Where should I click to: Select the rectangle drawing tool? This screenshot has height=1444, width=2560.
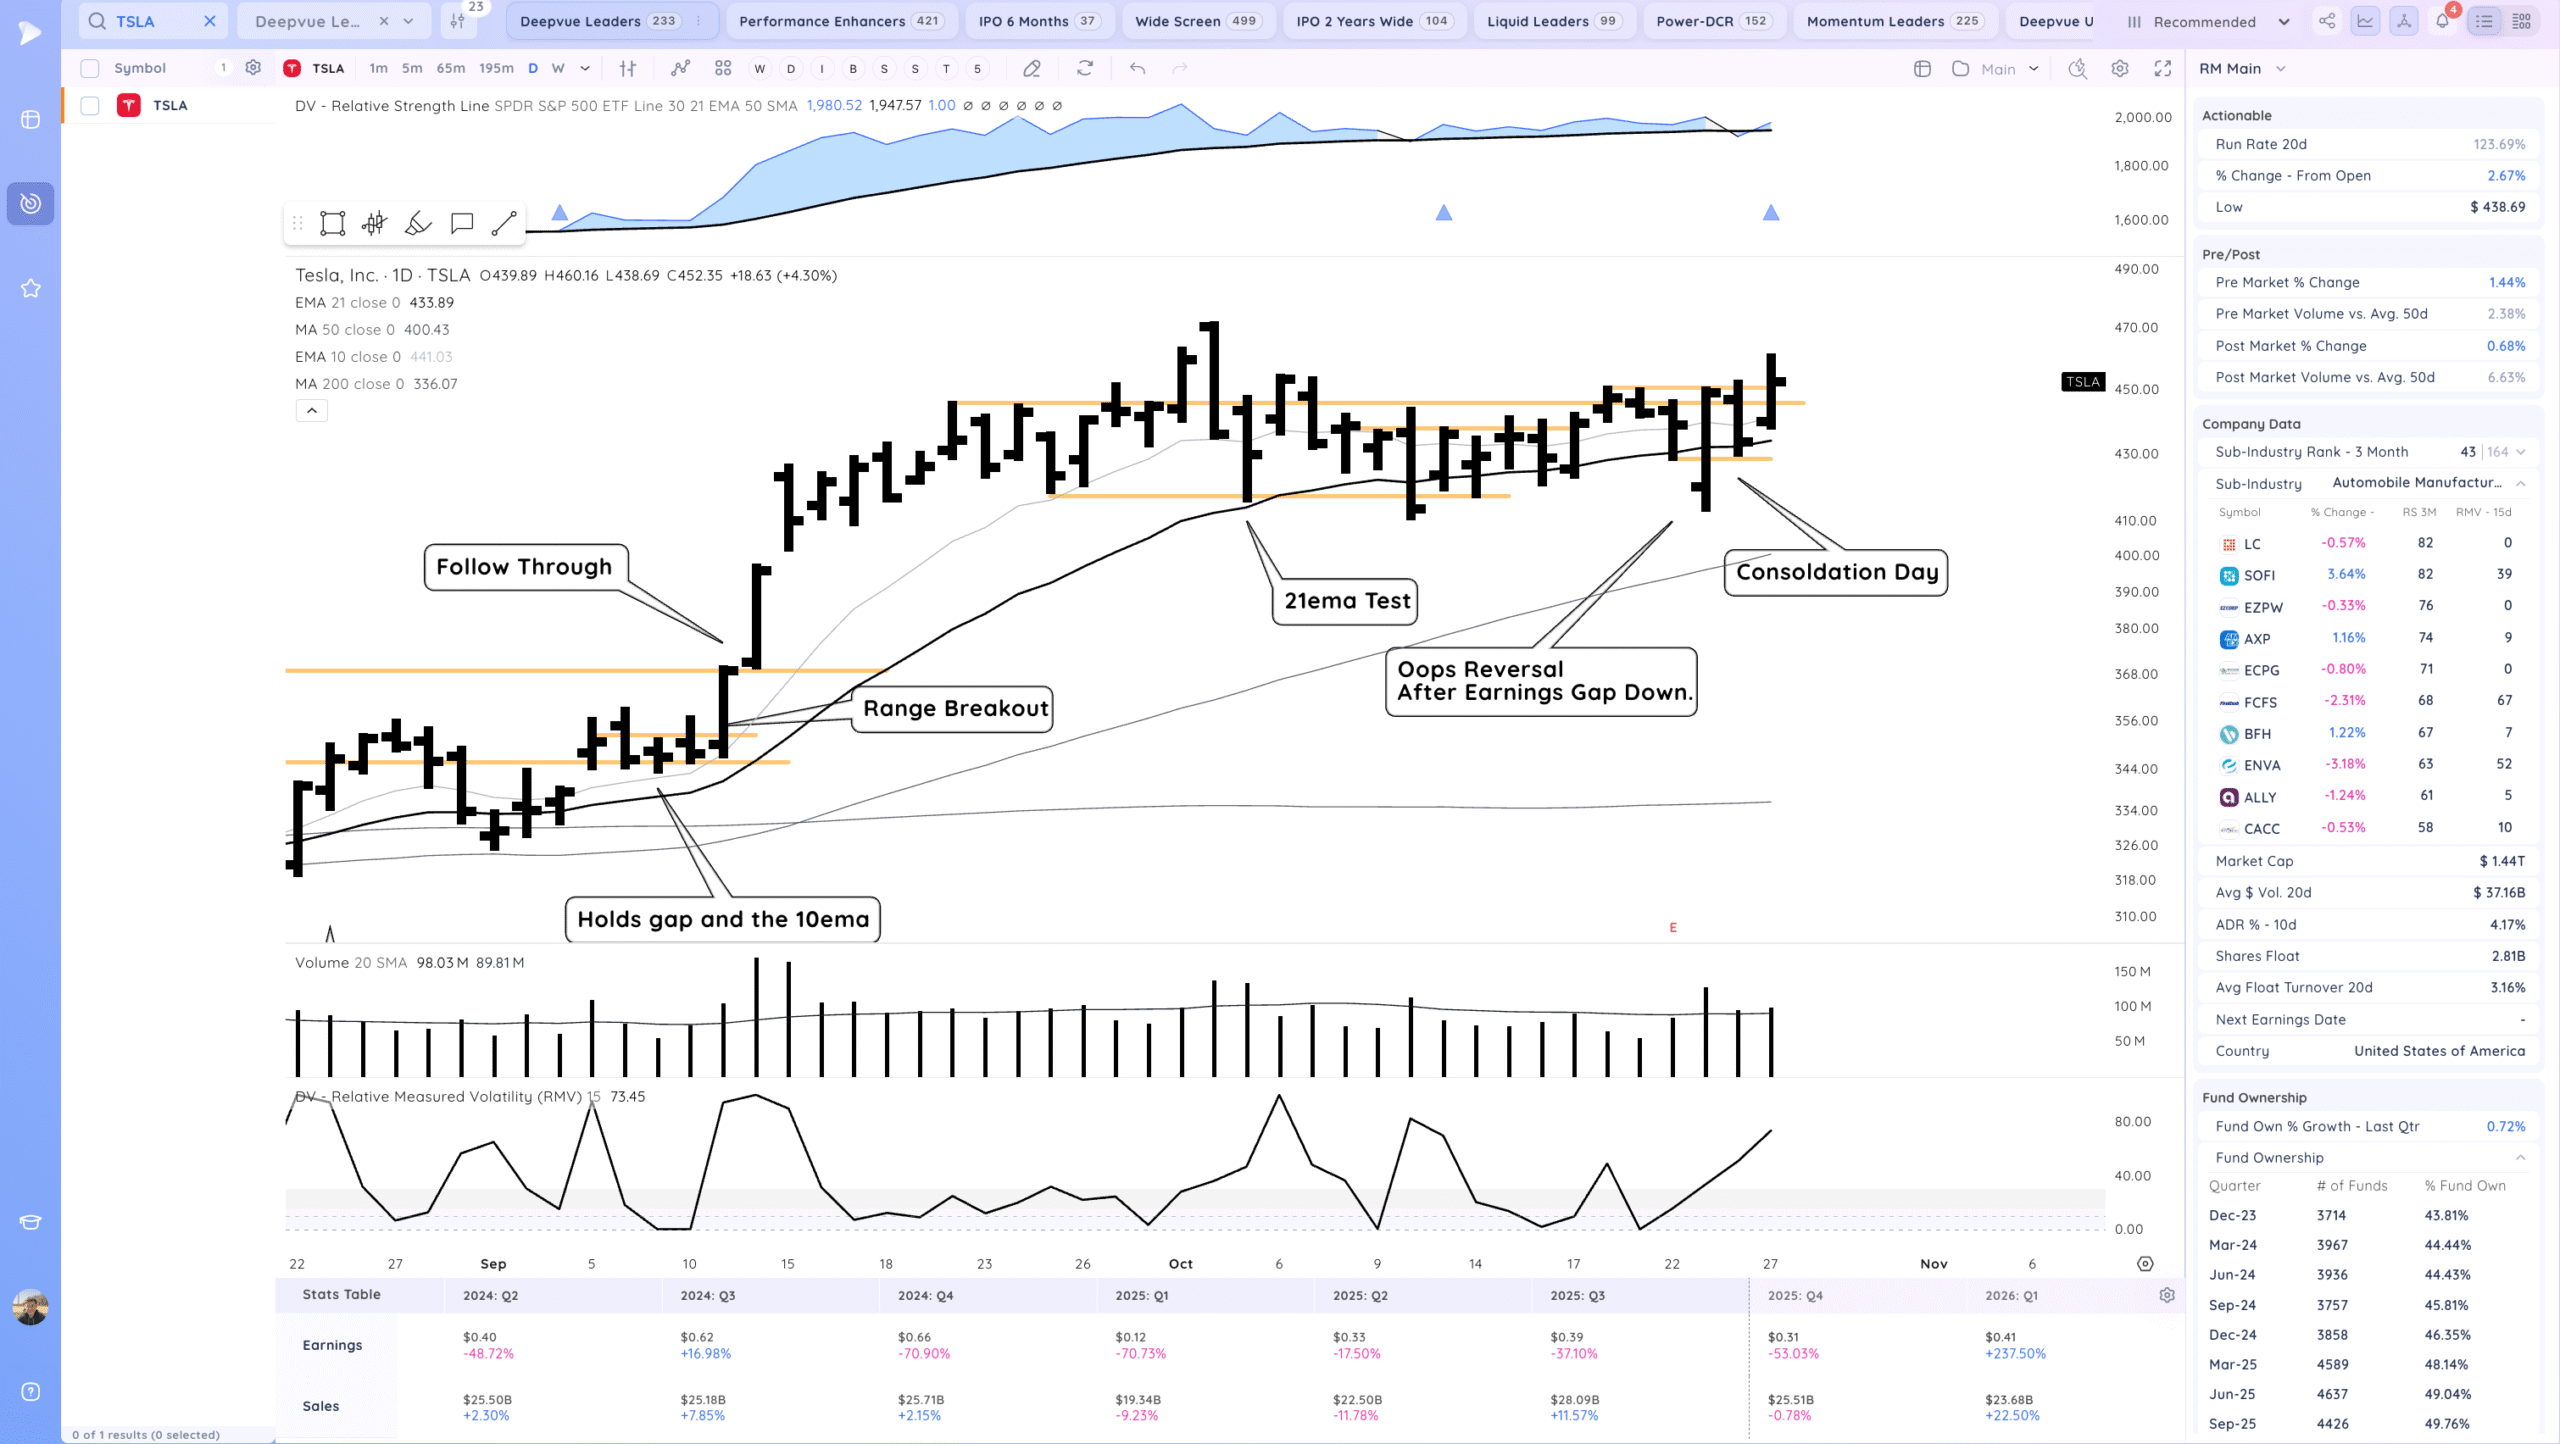332,223
